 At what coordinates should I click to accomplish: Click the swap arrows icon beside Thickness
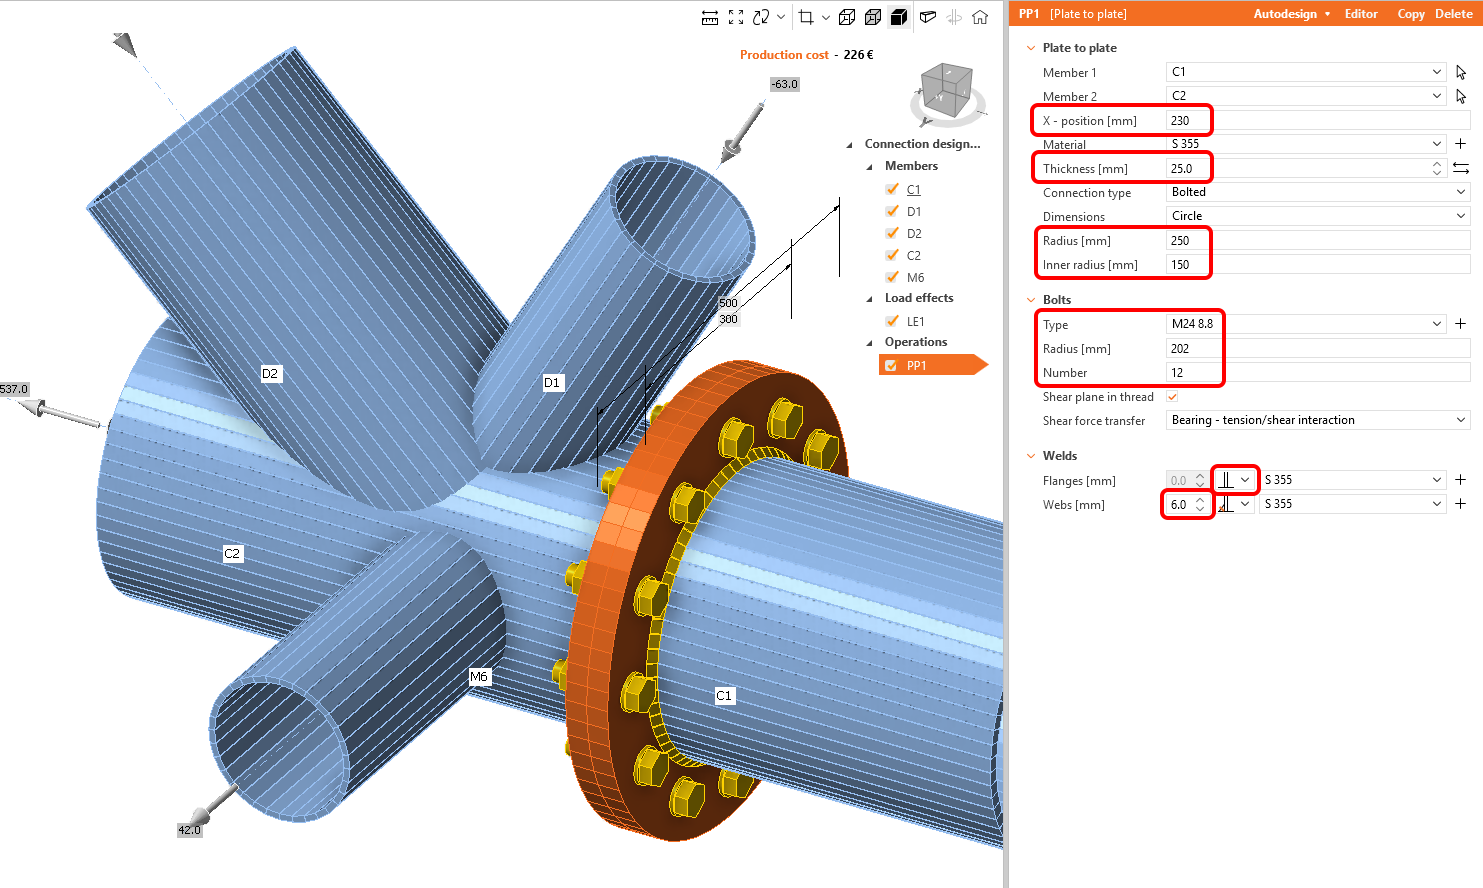coord(1460,168)
